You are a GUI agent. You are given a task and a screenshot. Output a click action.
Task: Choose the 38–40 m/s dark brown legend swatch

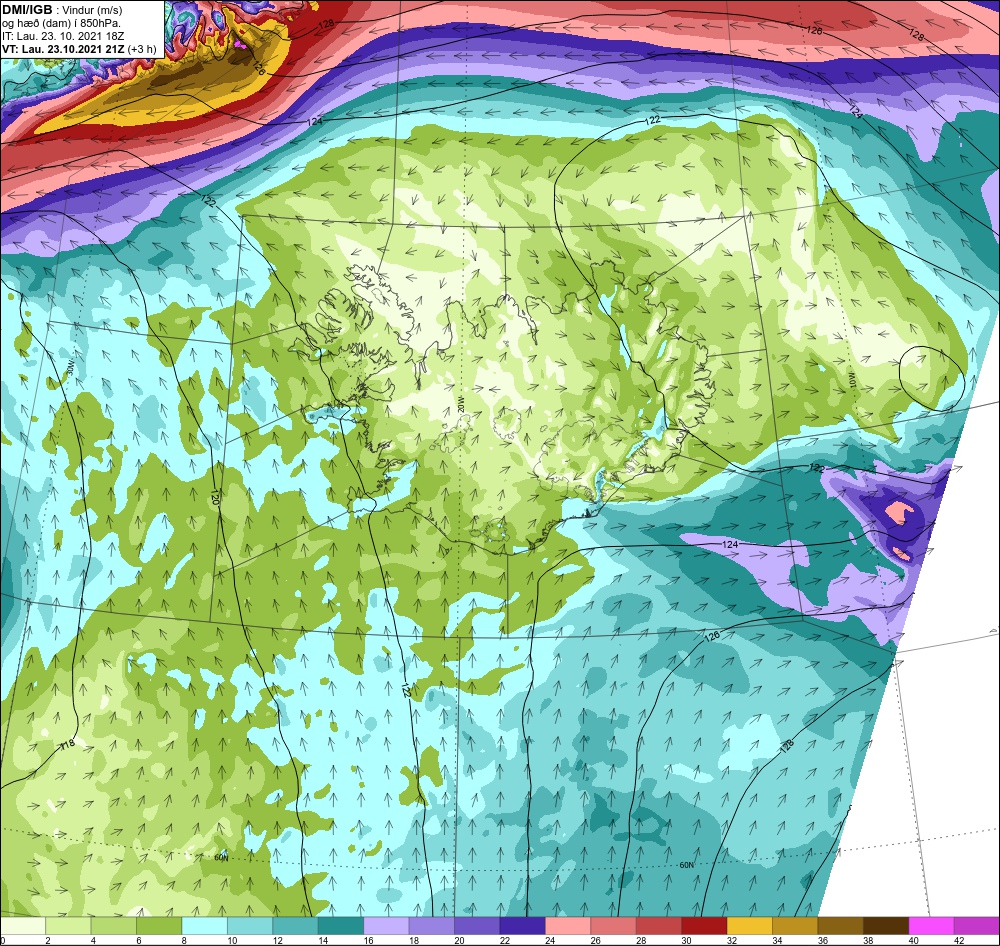(886, 926)
